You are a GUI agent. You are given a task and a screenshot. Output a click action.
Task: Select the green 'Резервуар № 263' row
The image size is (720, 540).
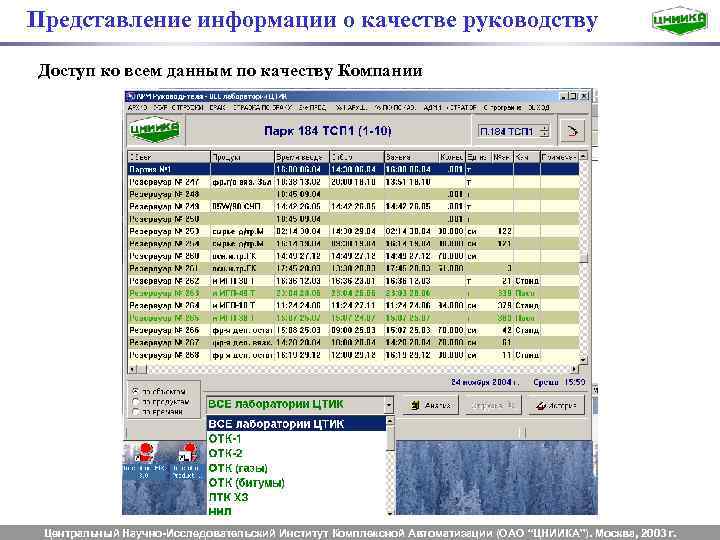(x=353, y=293)
